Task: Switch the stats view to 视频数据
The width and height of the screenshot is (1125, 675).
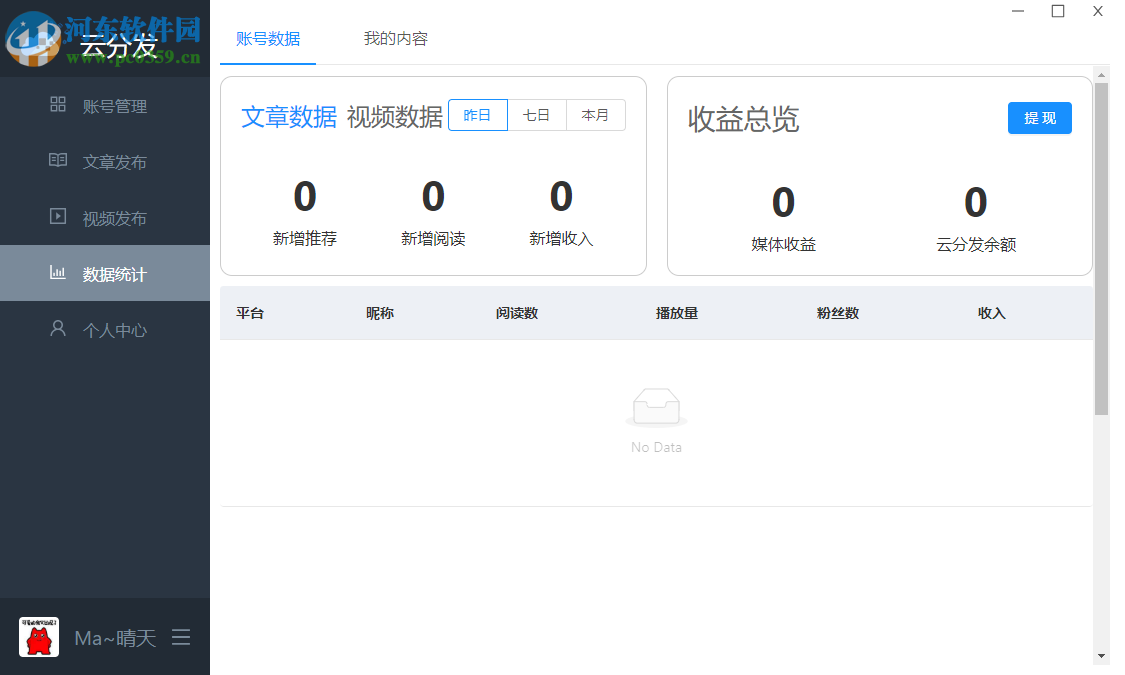Action: tap(394, 116)
